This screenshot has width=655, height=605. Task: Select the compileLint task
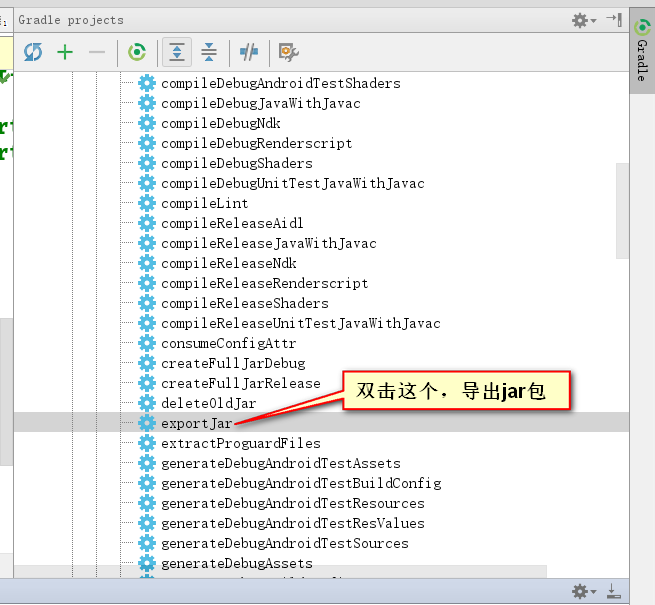coord(205,203)
